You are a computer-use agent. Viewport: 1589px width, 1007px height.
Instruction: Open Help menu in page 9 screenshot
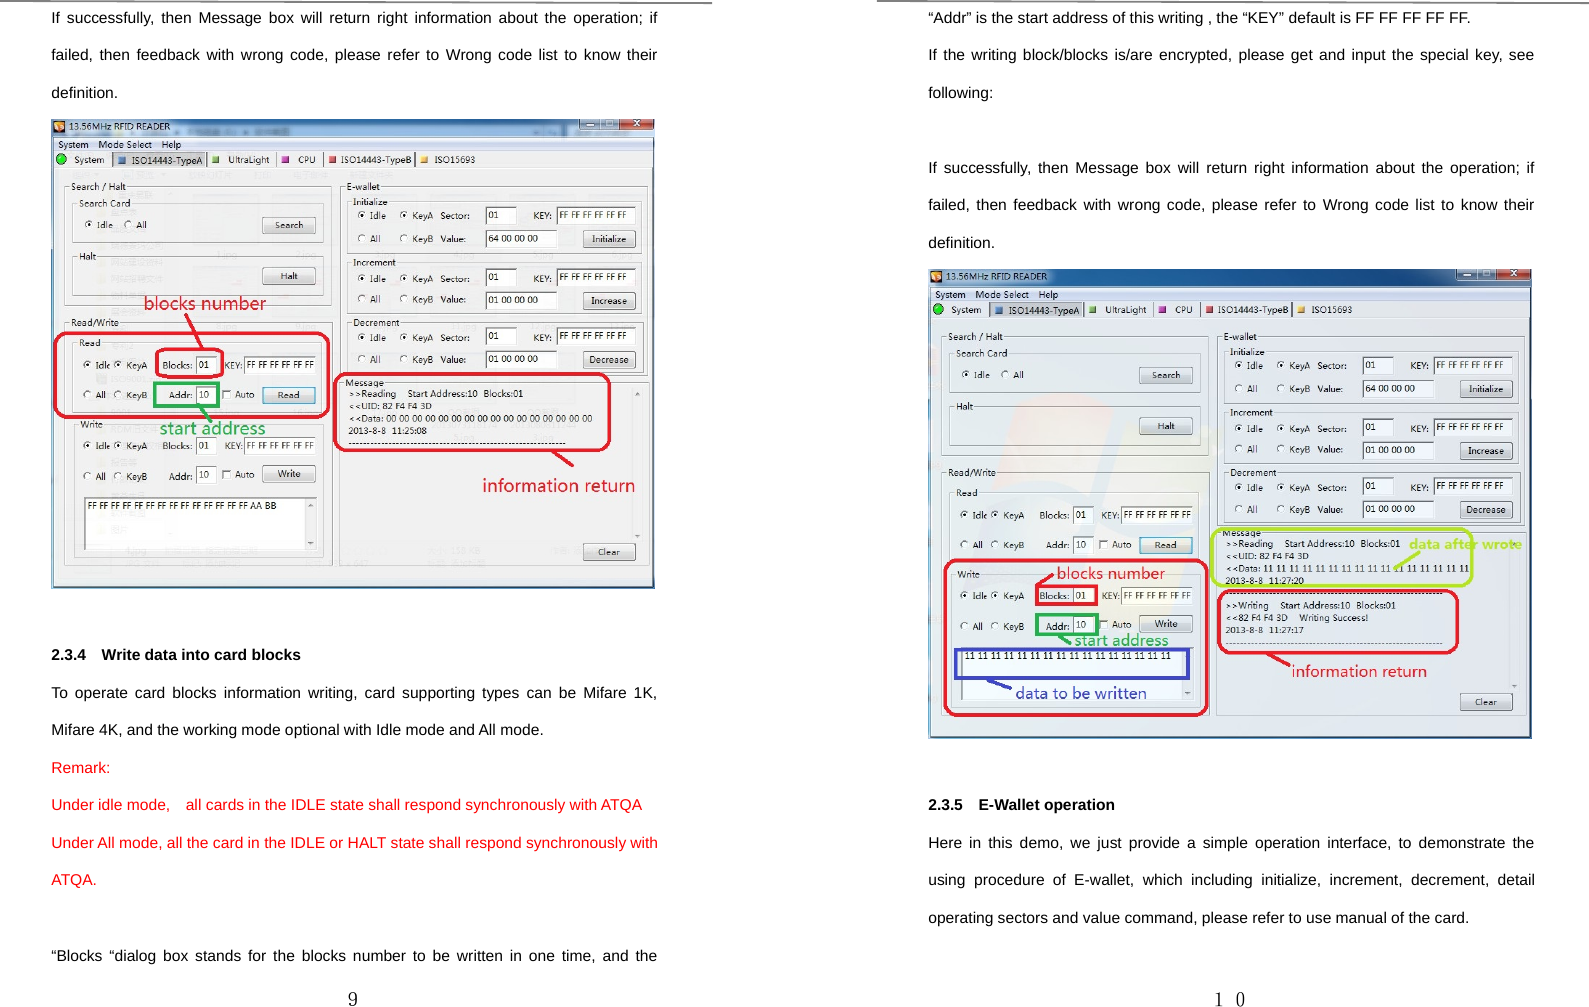pos(172,145)
